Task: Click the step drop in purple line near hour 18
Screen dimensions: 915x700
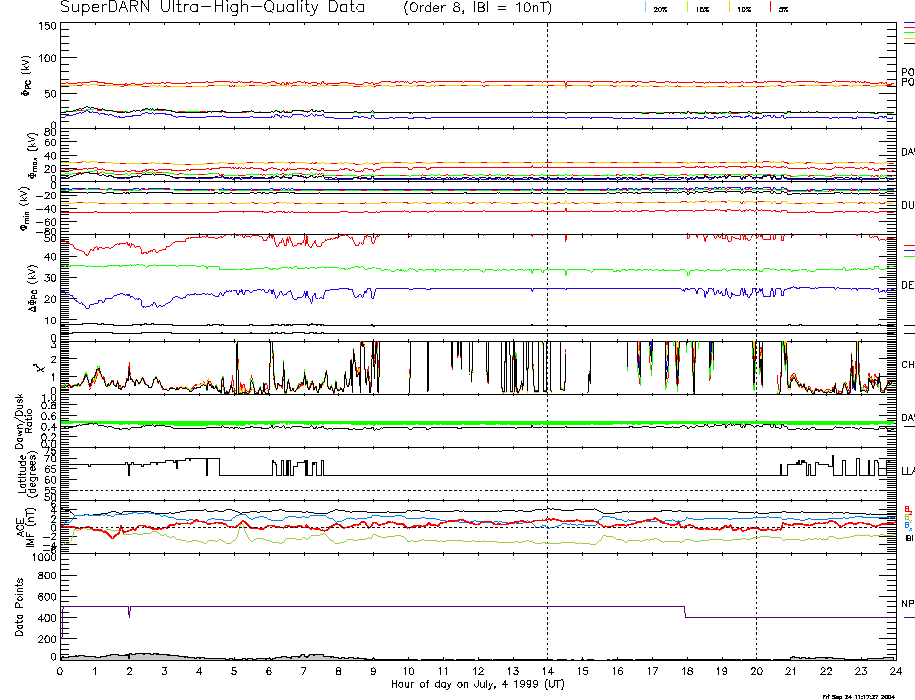Action: point(685,612)
